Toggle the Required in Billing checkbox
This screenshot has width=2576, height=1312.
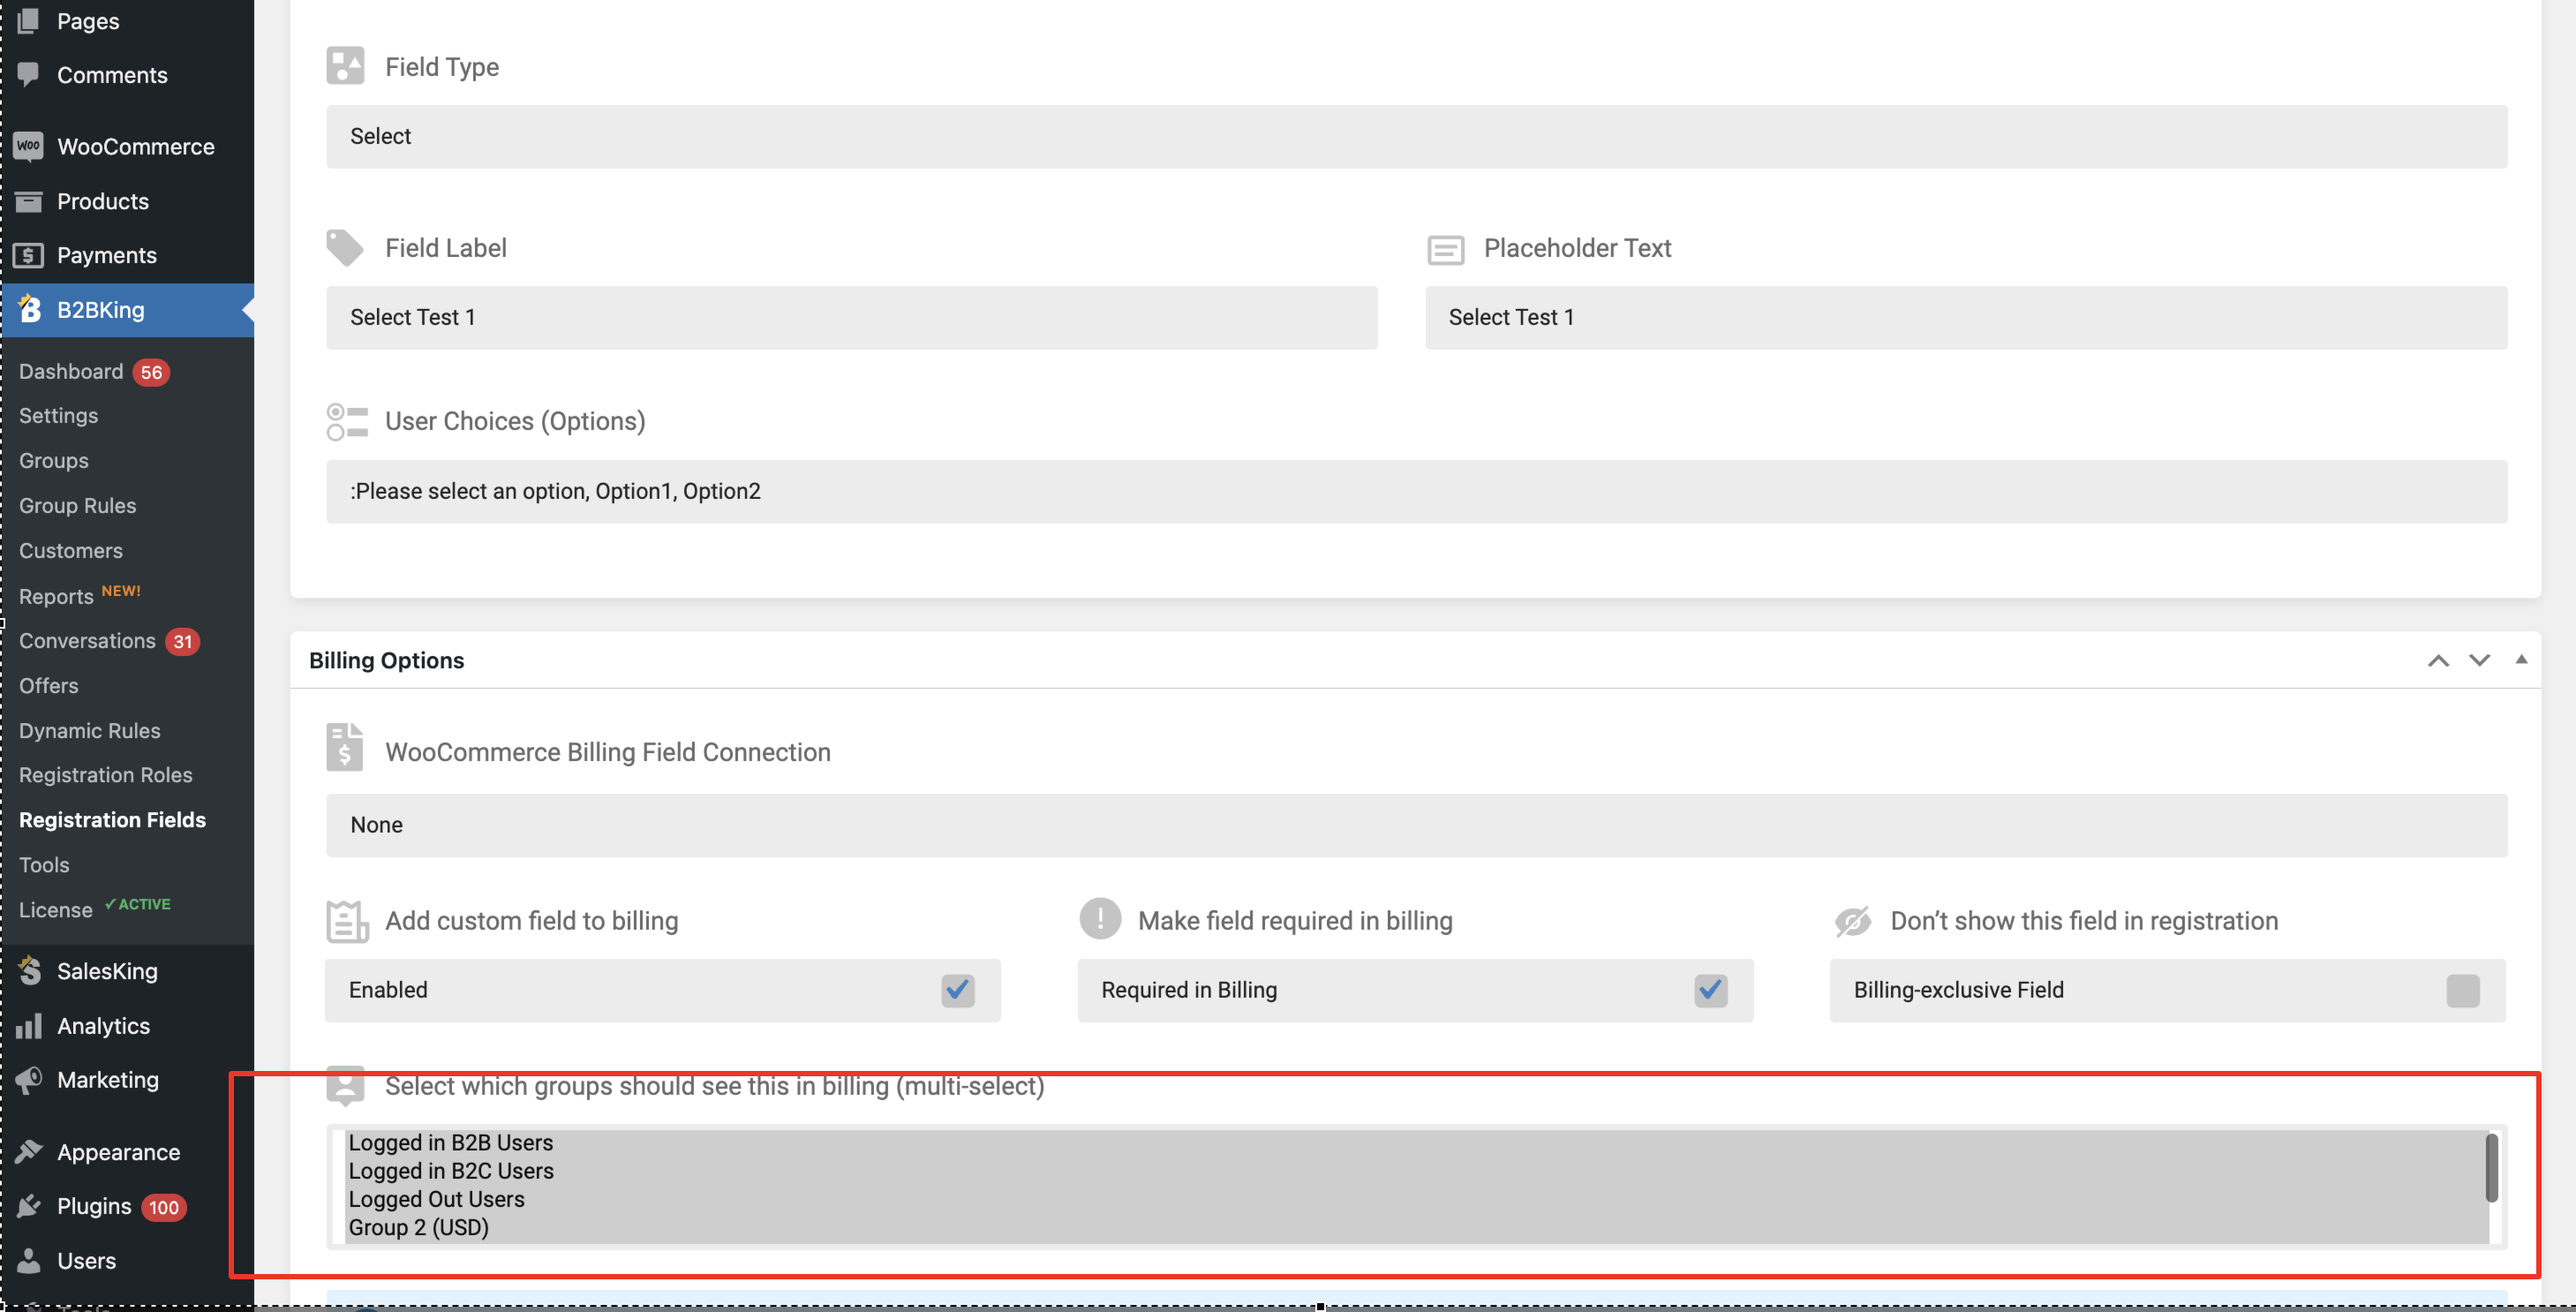[1711, 989]
